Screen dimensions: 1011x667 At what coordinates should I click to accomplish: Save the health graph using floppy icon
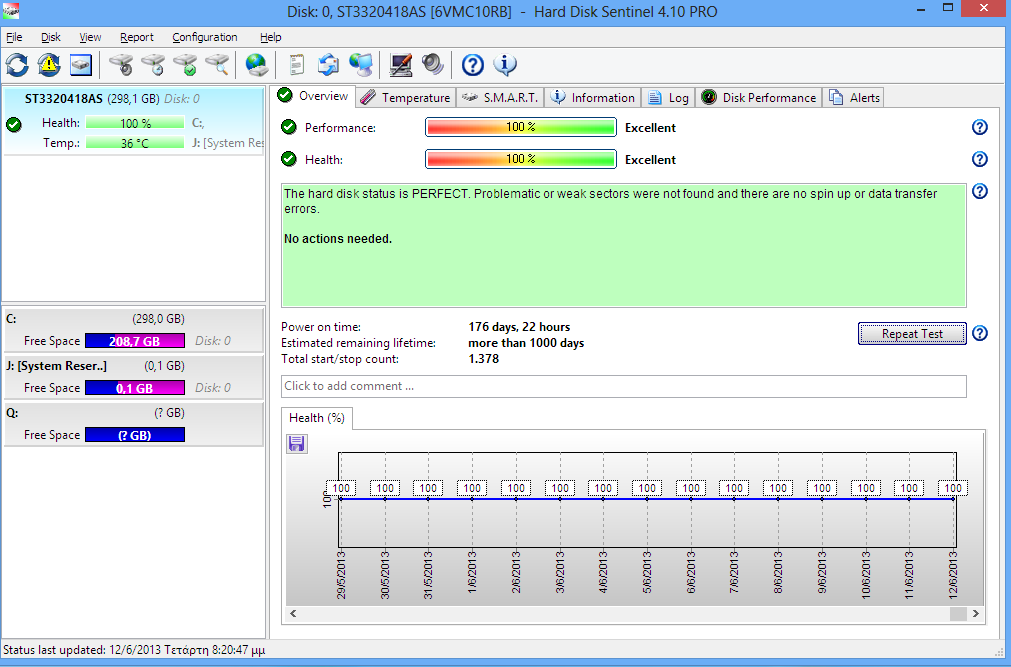297,444
